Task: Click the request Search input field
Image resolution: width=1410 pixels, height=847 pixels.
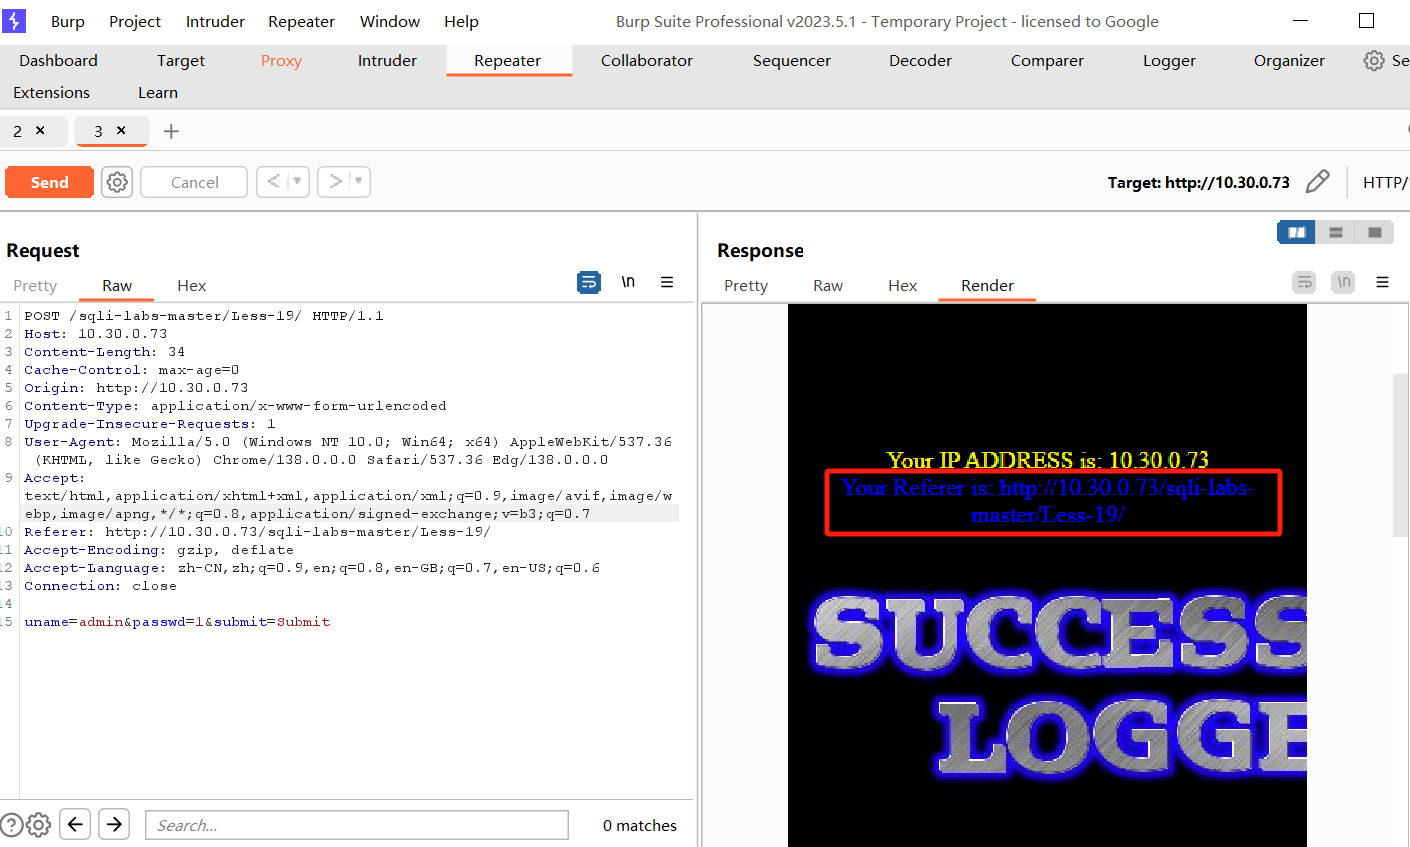Action: 357,825
